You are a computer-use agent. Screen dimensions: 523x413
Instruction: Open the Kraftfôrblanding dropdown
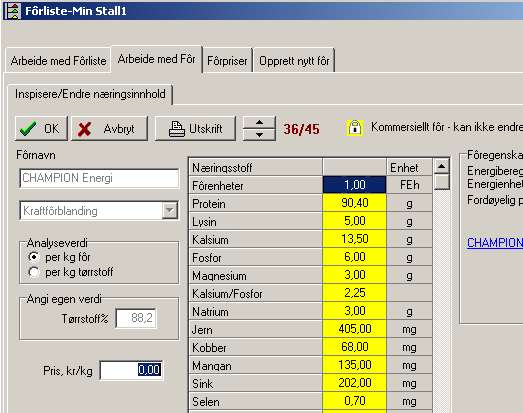tap(170, 211)
